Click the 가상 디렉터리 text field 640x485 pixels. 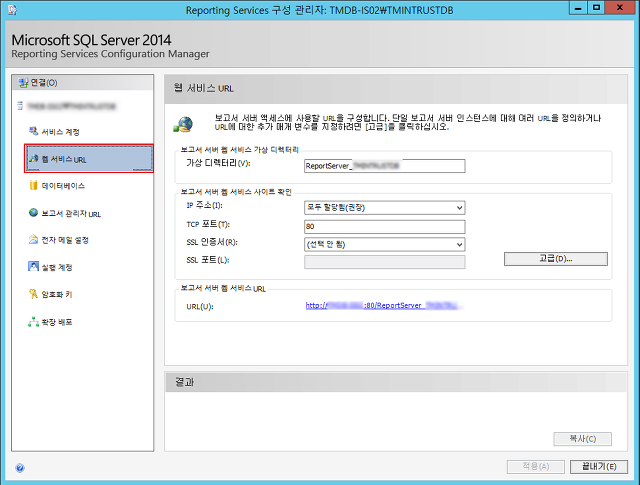384,166
